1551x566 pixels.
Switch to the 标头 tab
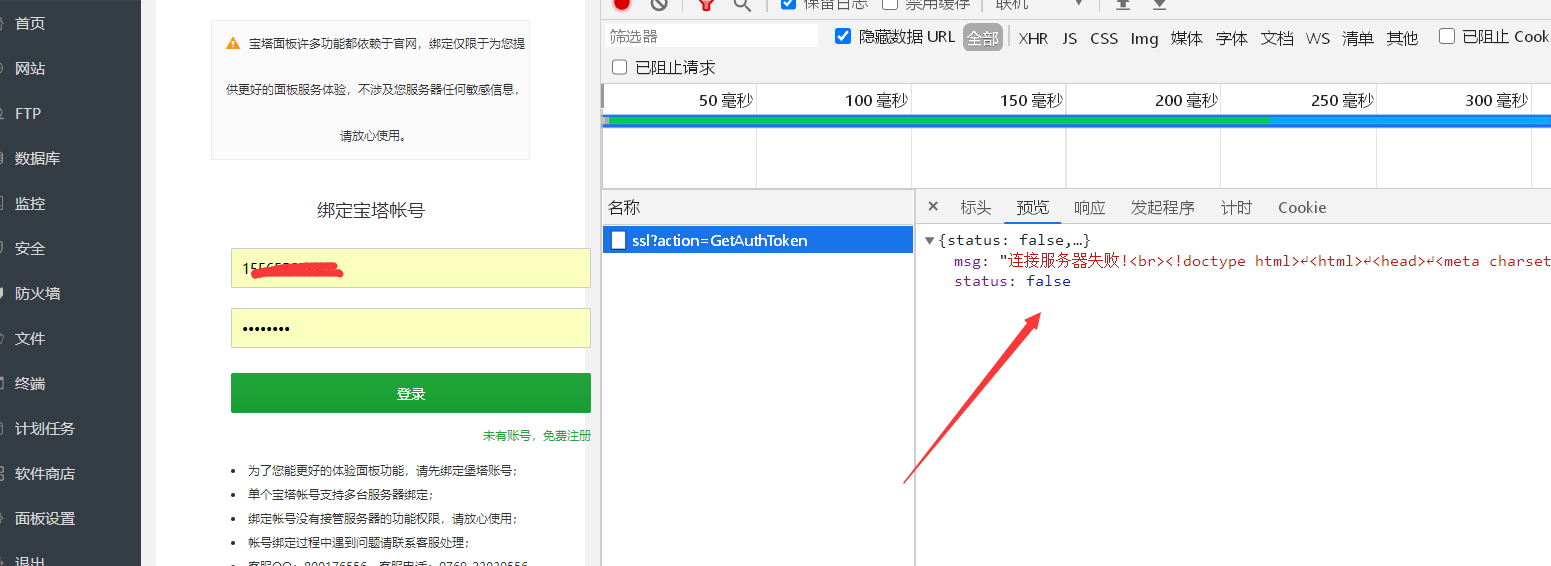[x=976, y=207]
